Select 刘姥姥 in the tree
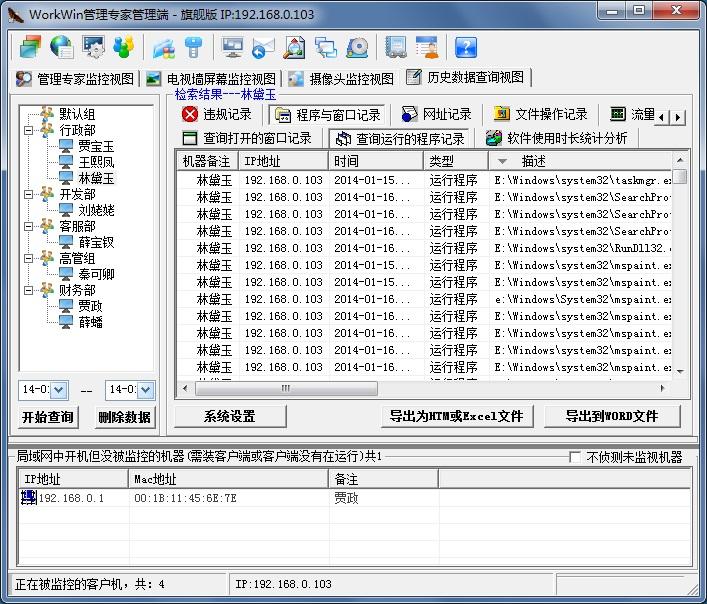The image size is (707, 604). [x=96, y=210]
